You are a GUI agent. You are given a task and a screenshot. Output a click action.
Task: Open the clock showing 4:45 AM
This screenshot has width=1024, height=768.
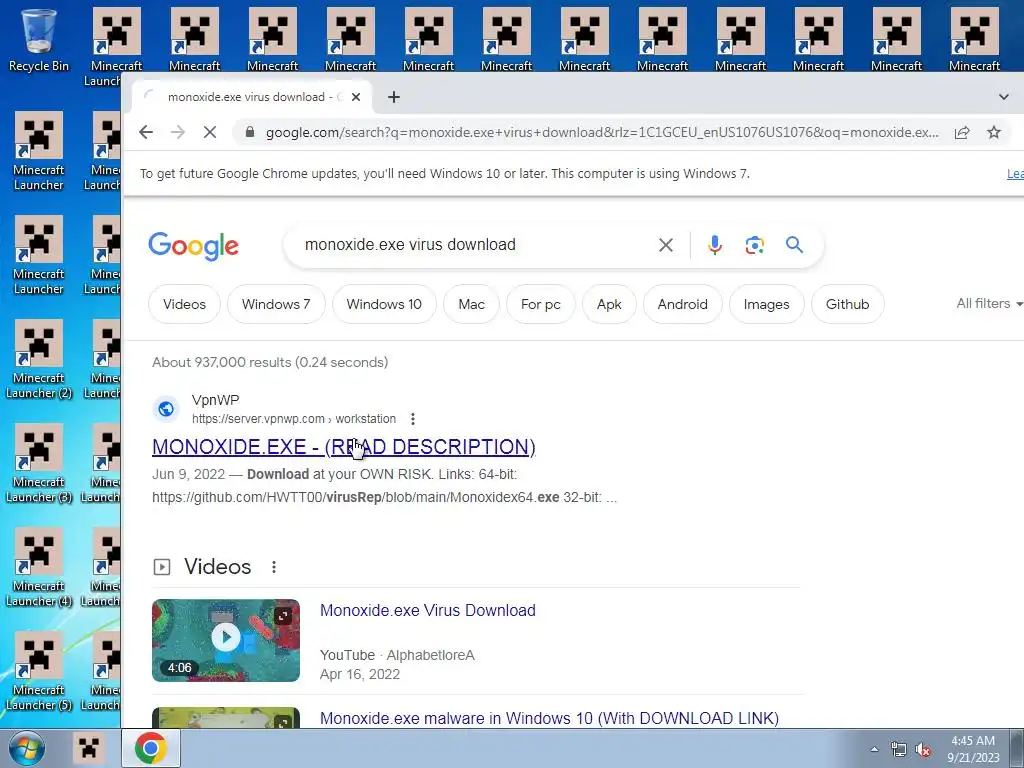[x=973, y=749]
